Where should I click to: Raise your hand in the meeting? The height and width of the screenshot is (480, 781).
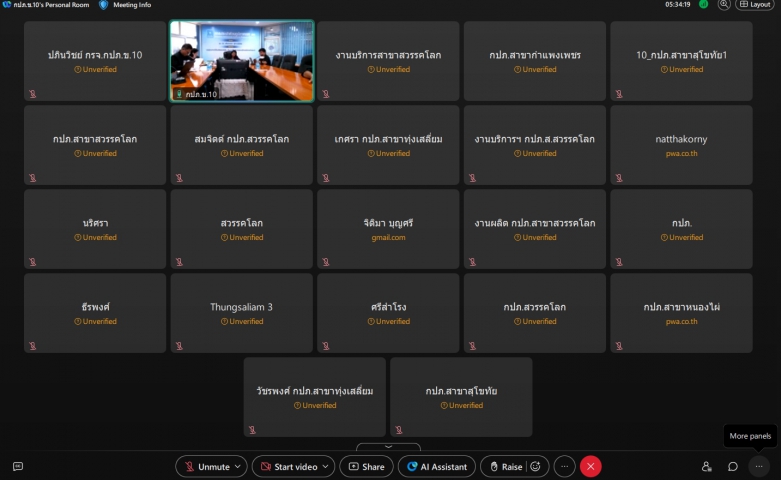[x=504, y=466]
